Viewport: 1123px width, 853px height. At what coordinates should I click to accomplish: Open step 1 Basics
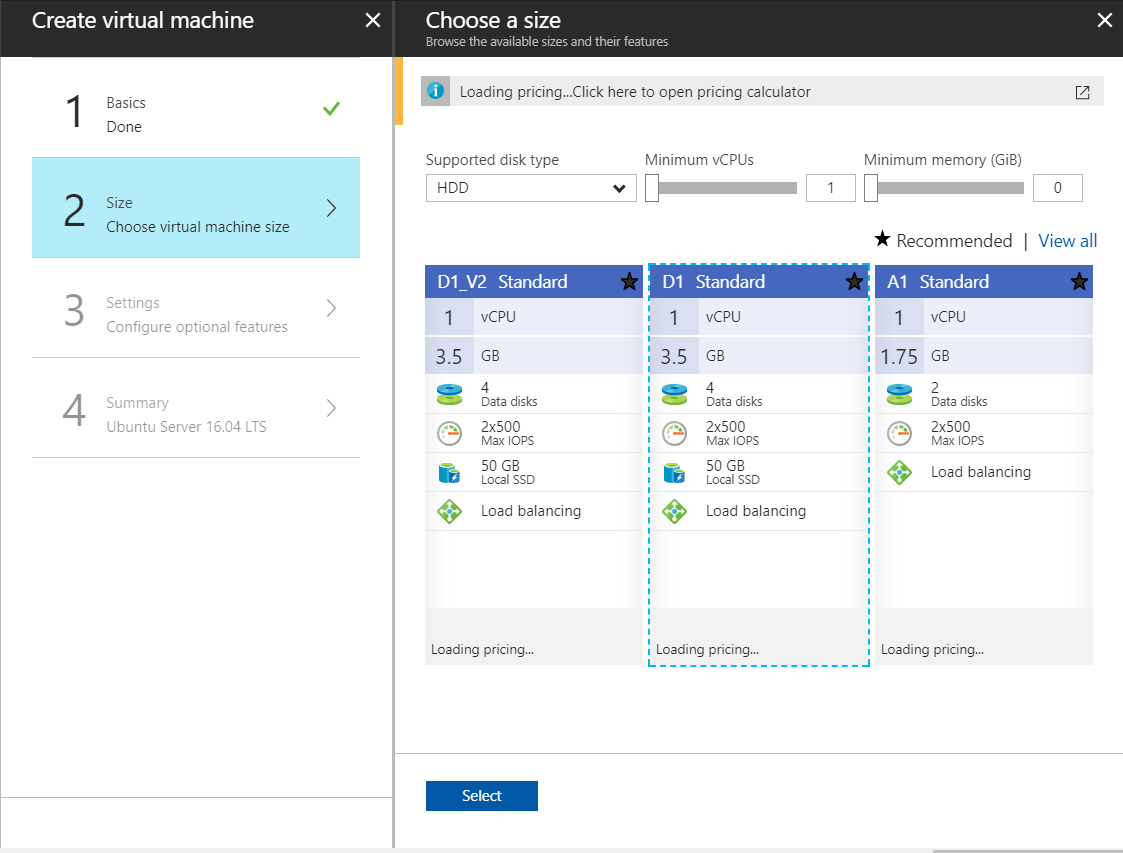point(196,108)
